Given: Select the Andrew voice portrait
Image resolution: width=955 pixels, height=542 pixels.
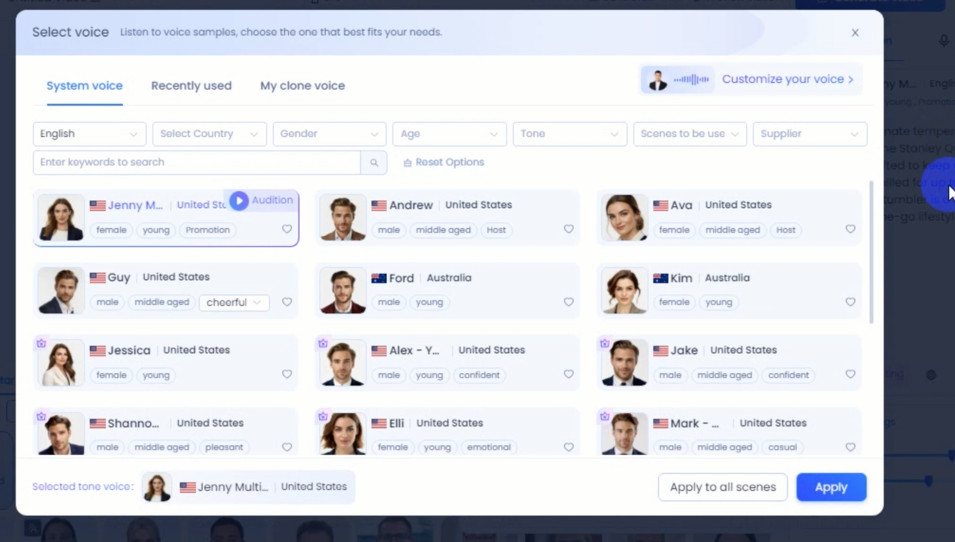Looking at the screenshot, I should pos(343,218).
